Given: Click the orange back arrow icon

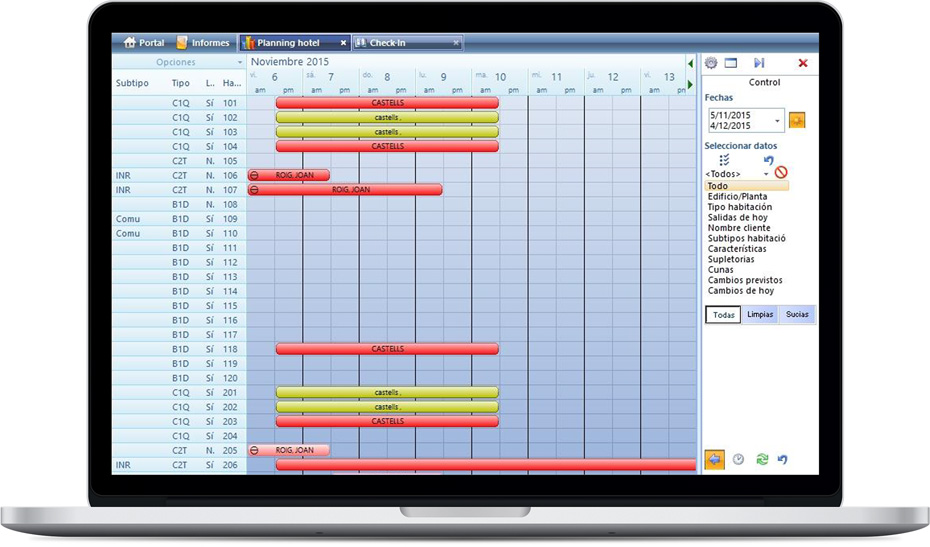Looking at the screenshot, I should (x=715, y=459).
